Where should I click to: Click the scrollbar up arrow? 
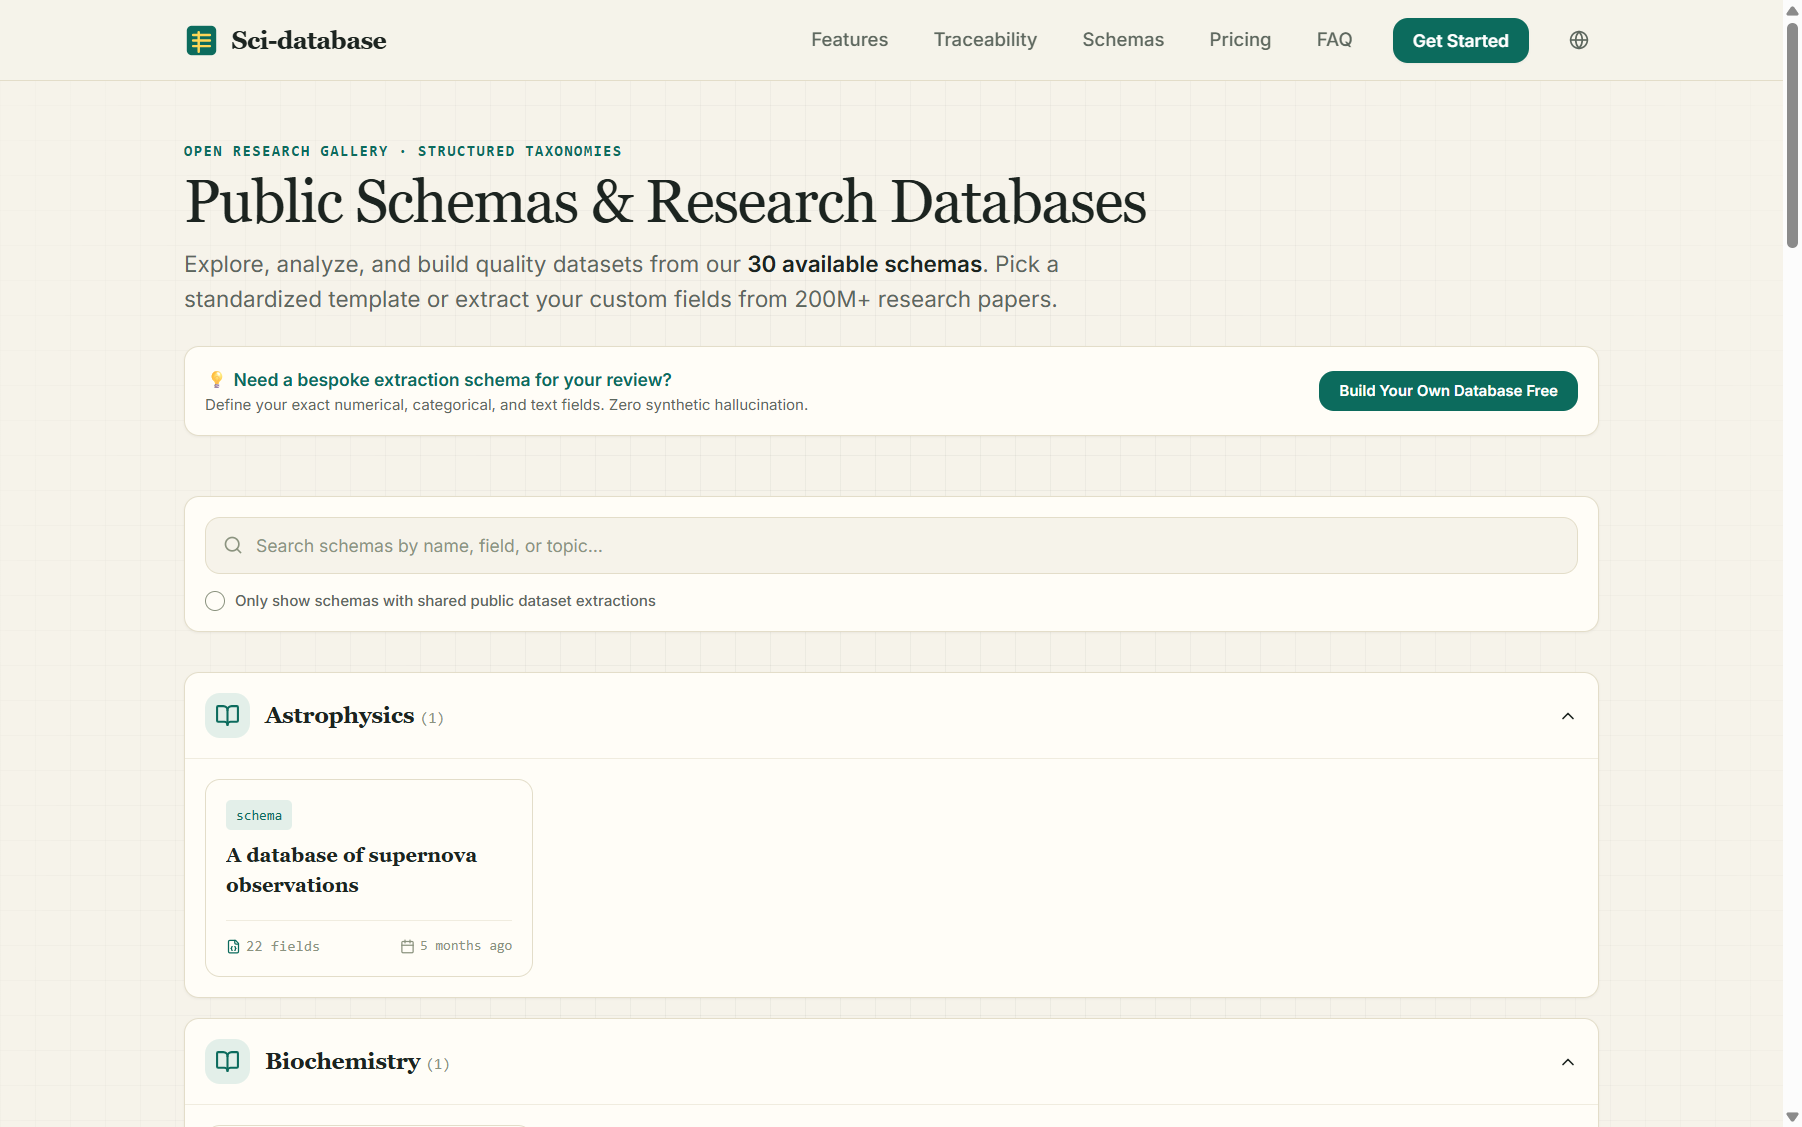click(x=1792, y=10)
